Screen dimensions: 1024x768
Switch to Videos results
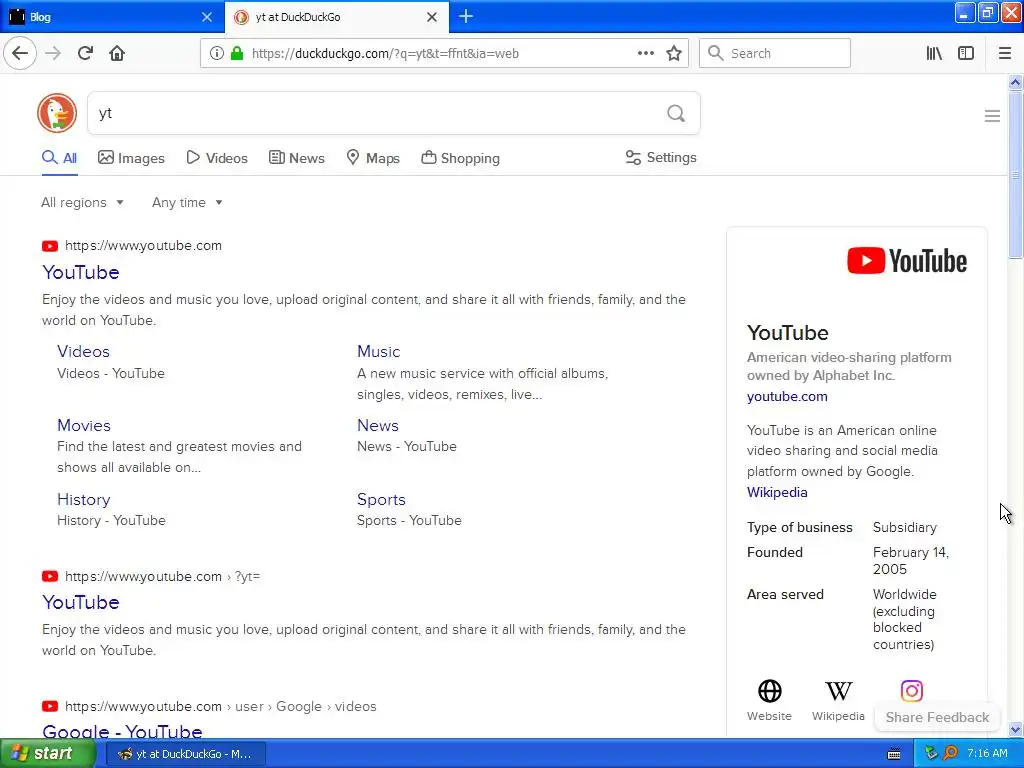(x=217, y=158)
